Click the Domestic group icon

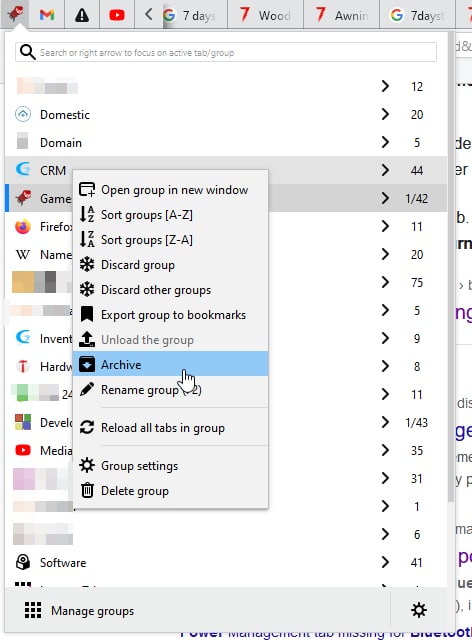click(23, 114)
